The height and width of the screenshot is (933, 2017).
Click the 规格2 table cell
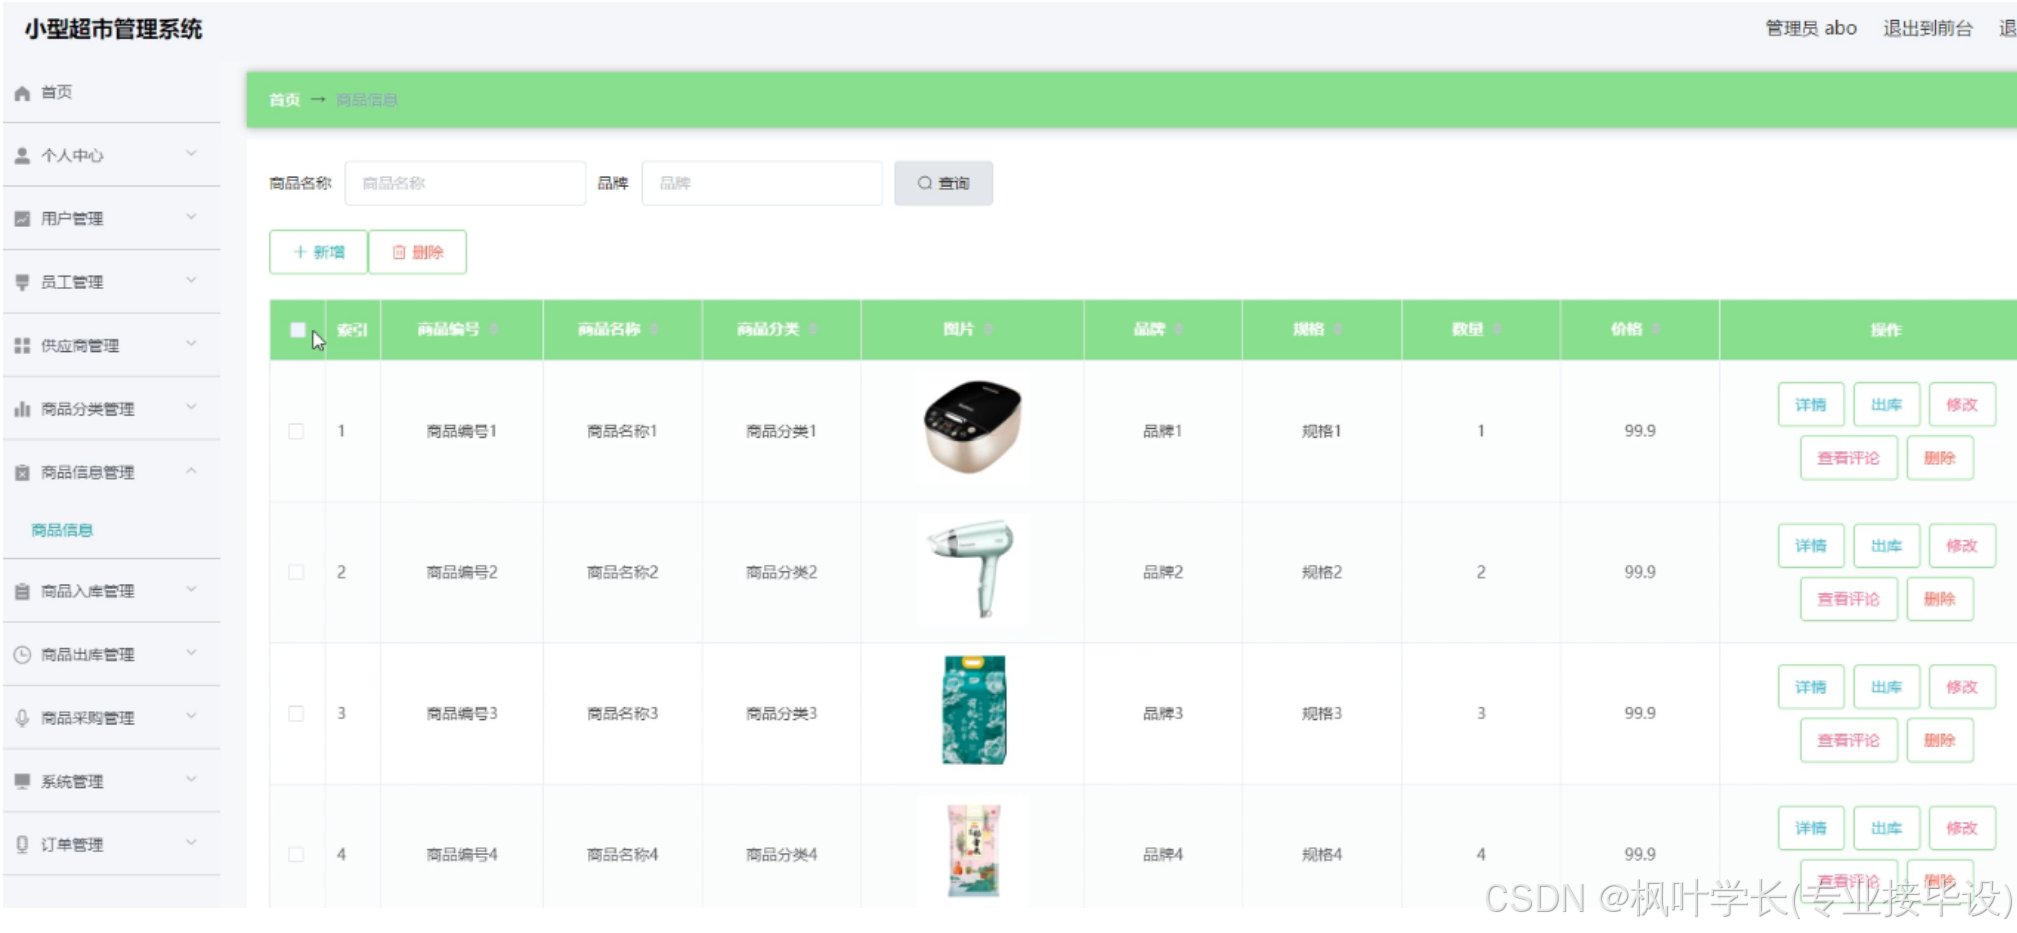click(1322, 572)
